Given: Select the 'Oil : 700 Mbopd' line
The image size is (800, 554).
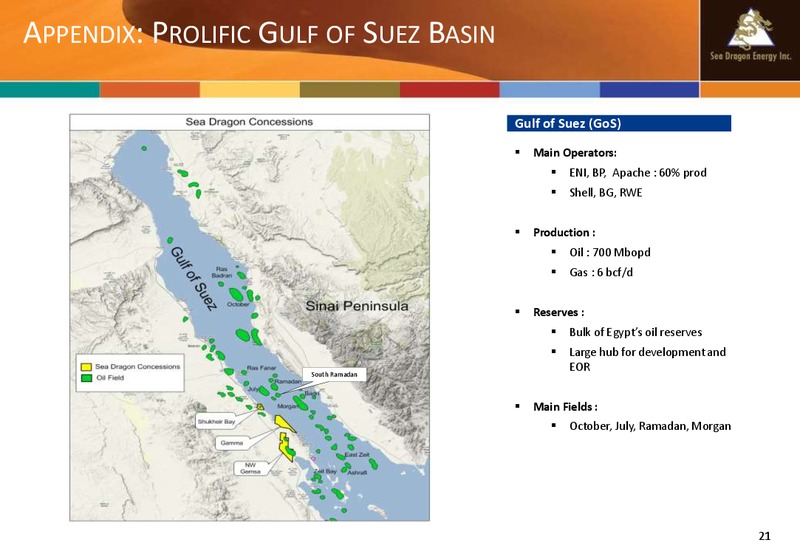Looking at the screenshot, I should tap(610, 252).
